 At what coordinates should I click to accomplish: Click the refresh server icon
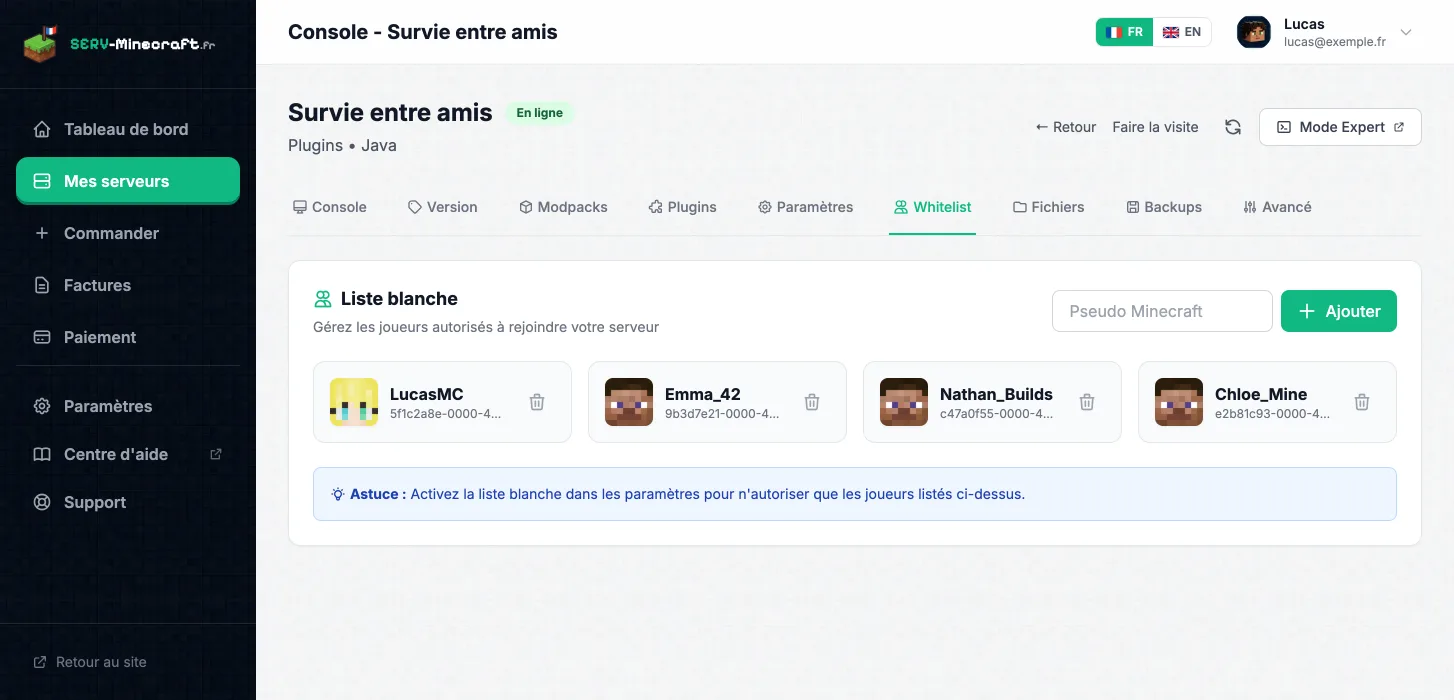pos(1233,127)
